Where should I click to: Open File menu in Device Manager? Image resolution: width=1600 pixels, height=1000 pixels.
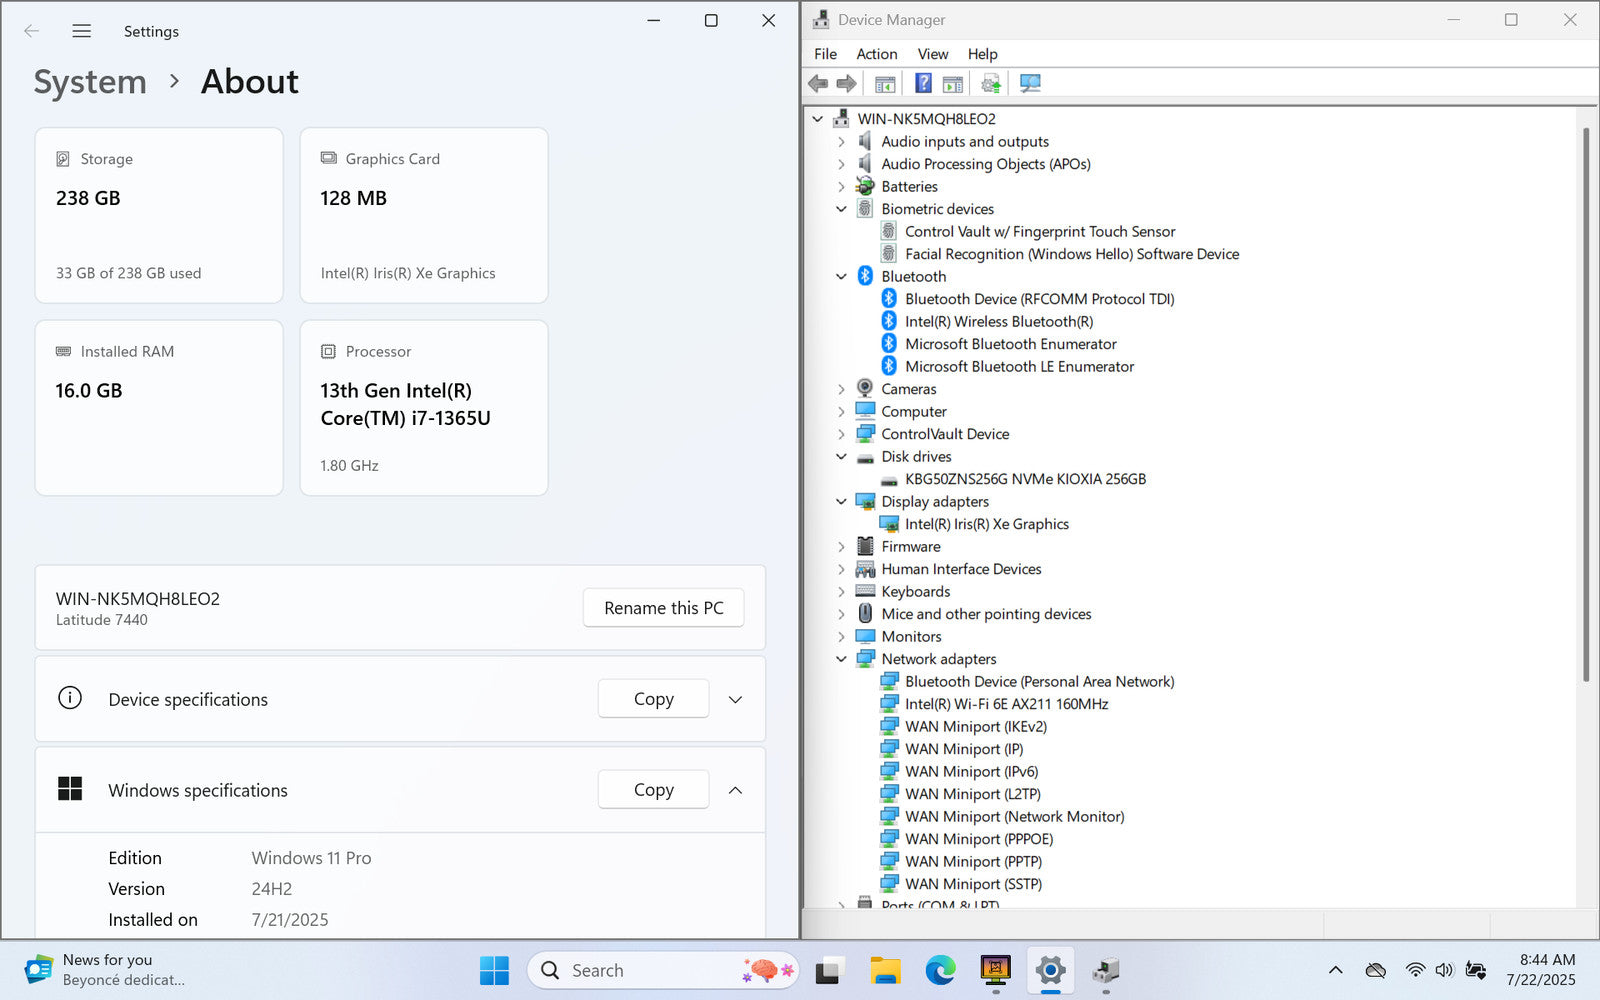[x=825, y=54]
